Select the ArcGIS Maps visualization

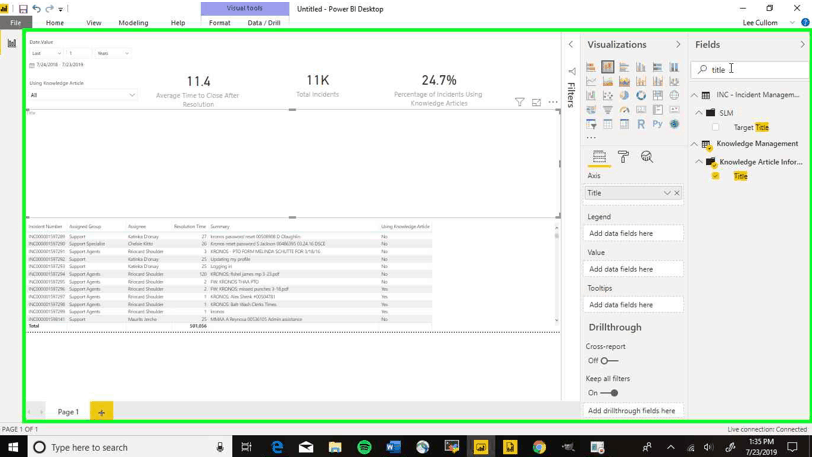coord(674,124)
